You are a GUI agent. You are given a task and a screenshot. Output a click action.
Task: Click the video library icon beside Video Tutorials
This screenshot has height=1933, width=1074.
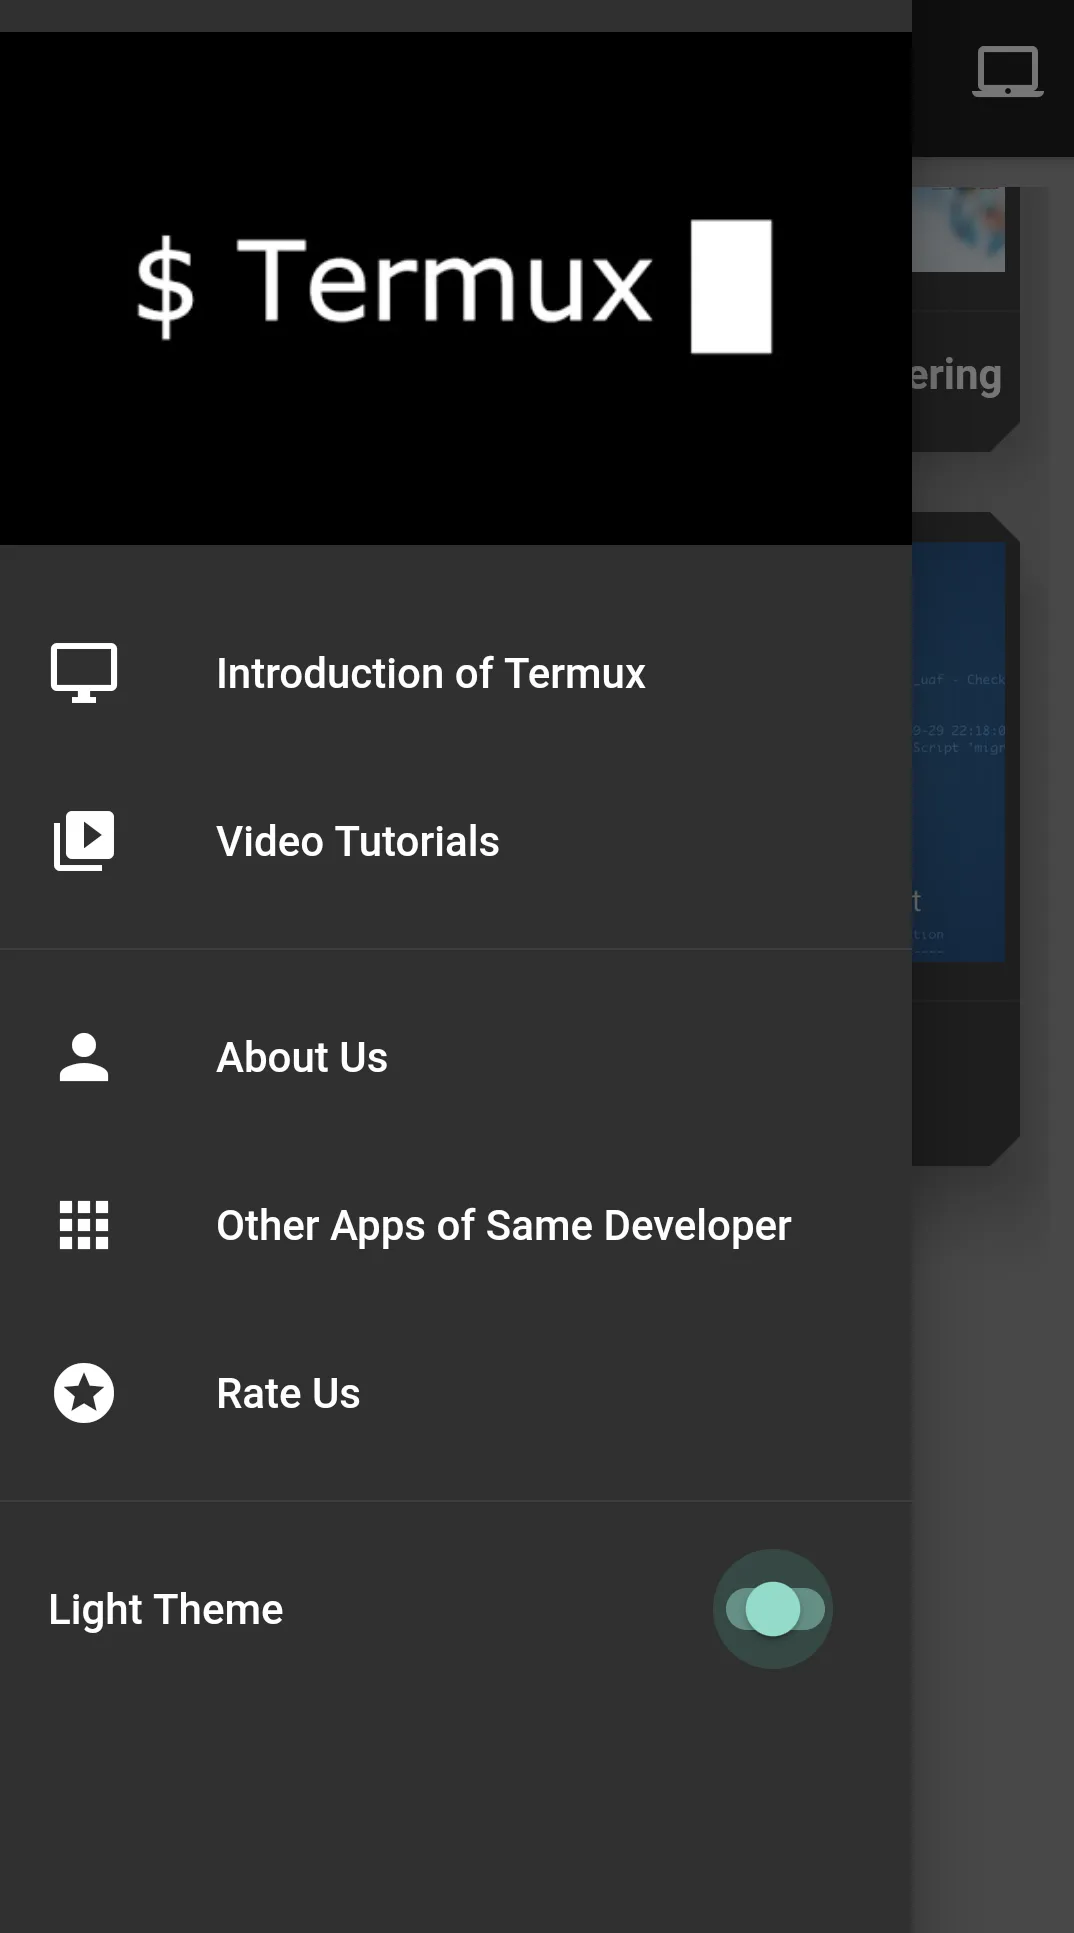click(x=84, y=841)
